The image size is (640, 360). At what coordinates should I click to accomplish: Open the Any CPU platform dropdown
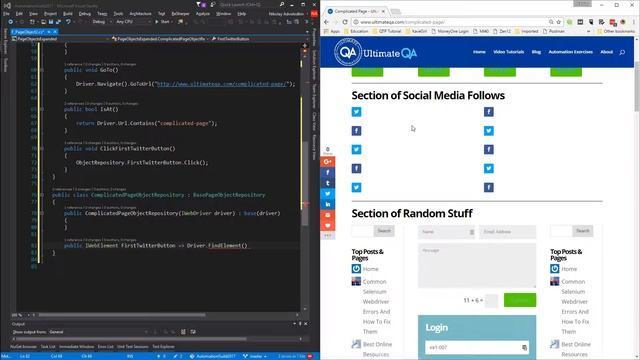click(x=133, y=22)
